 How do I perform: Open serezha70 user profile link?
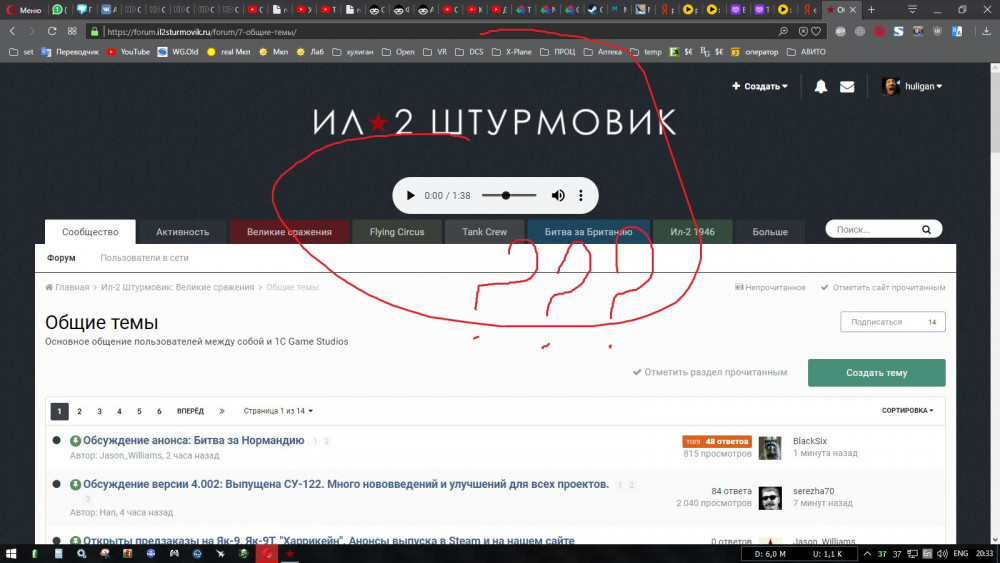tap(813, 491)
